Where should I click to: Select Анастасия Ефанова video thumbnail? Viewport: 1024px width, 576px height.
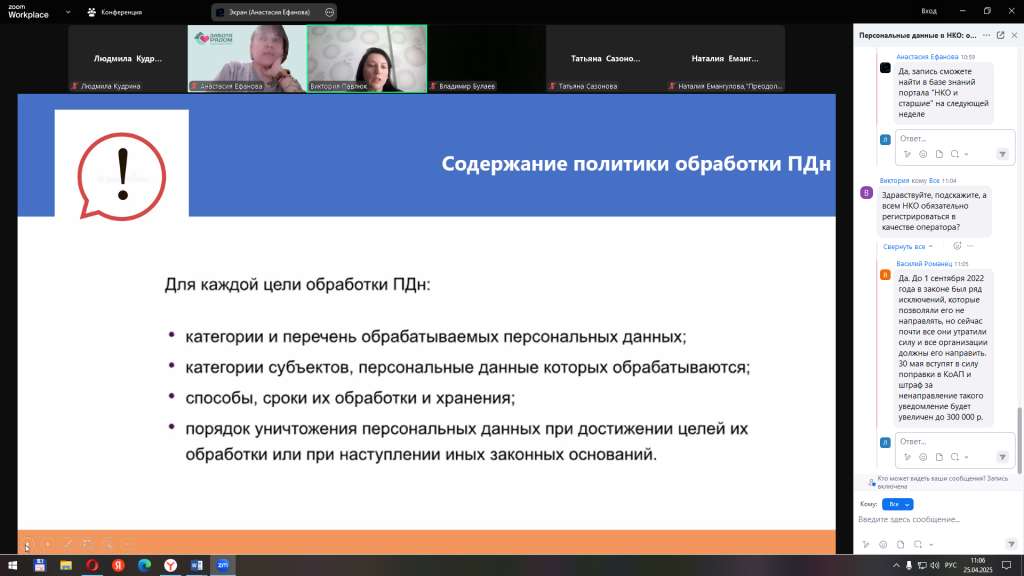point(247,59)
